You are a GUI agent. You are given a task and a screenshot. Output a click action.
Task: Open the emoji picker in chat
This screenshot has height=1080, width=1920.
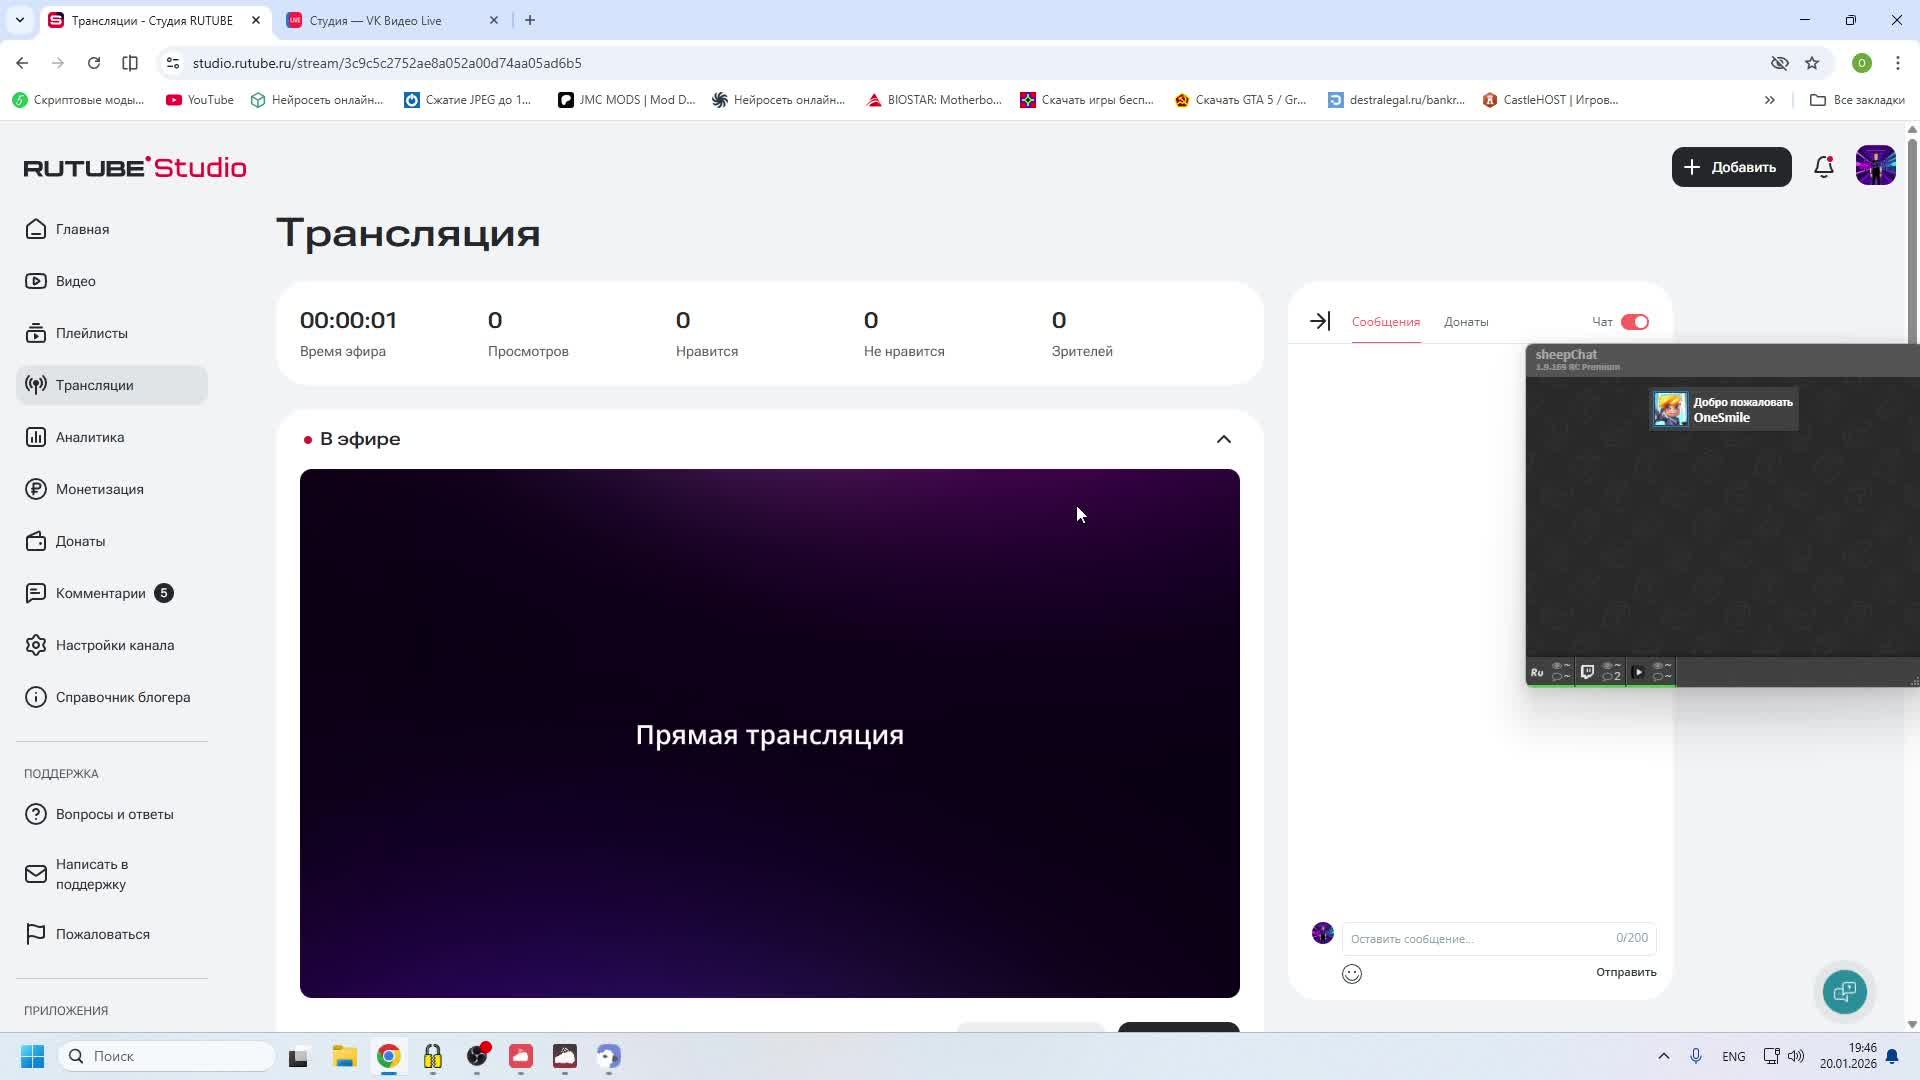(1351, 973)
